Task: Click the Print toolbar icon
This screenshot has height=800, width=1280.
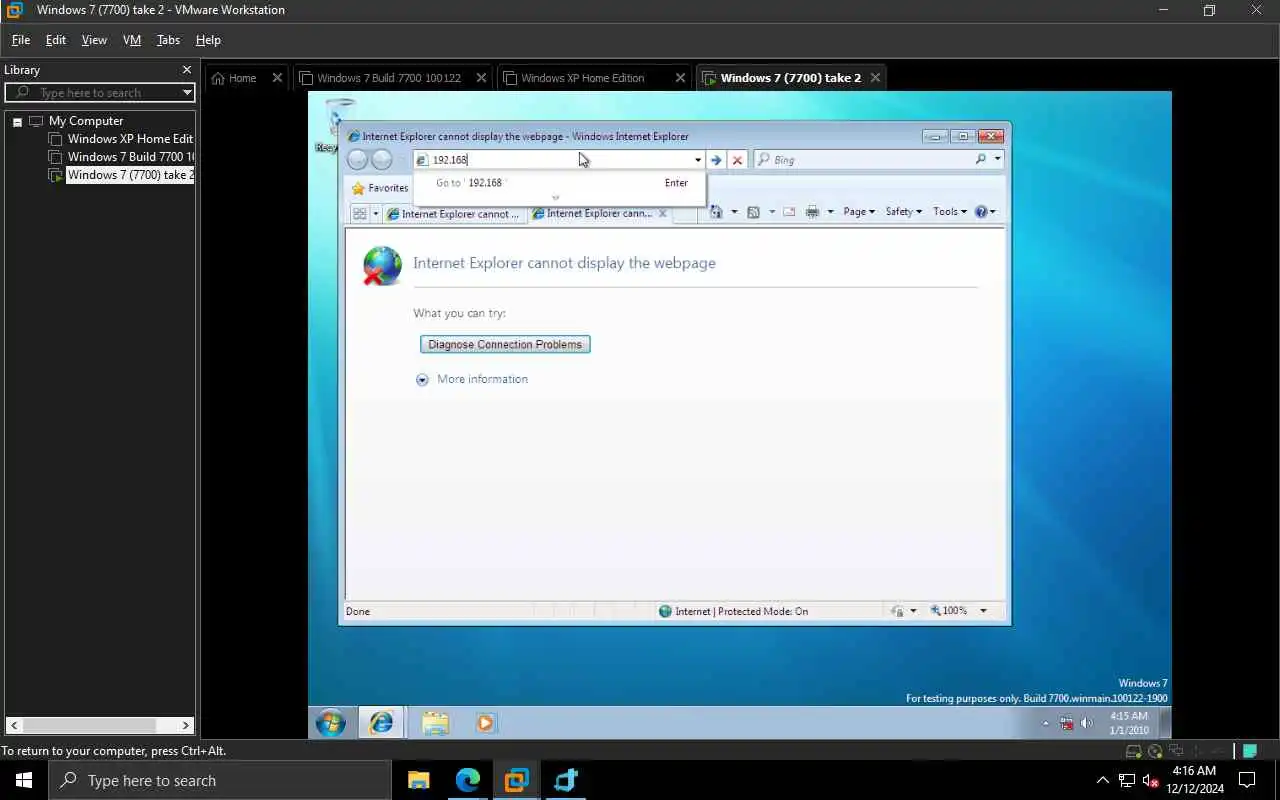Action: (x=812, y=212)
